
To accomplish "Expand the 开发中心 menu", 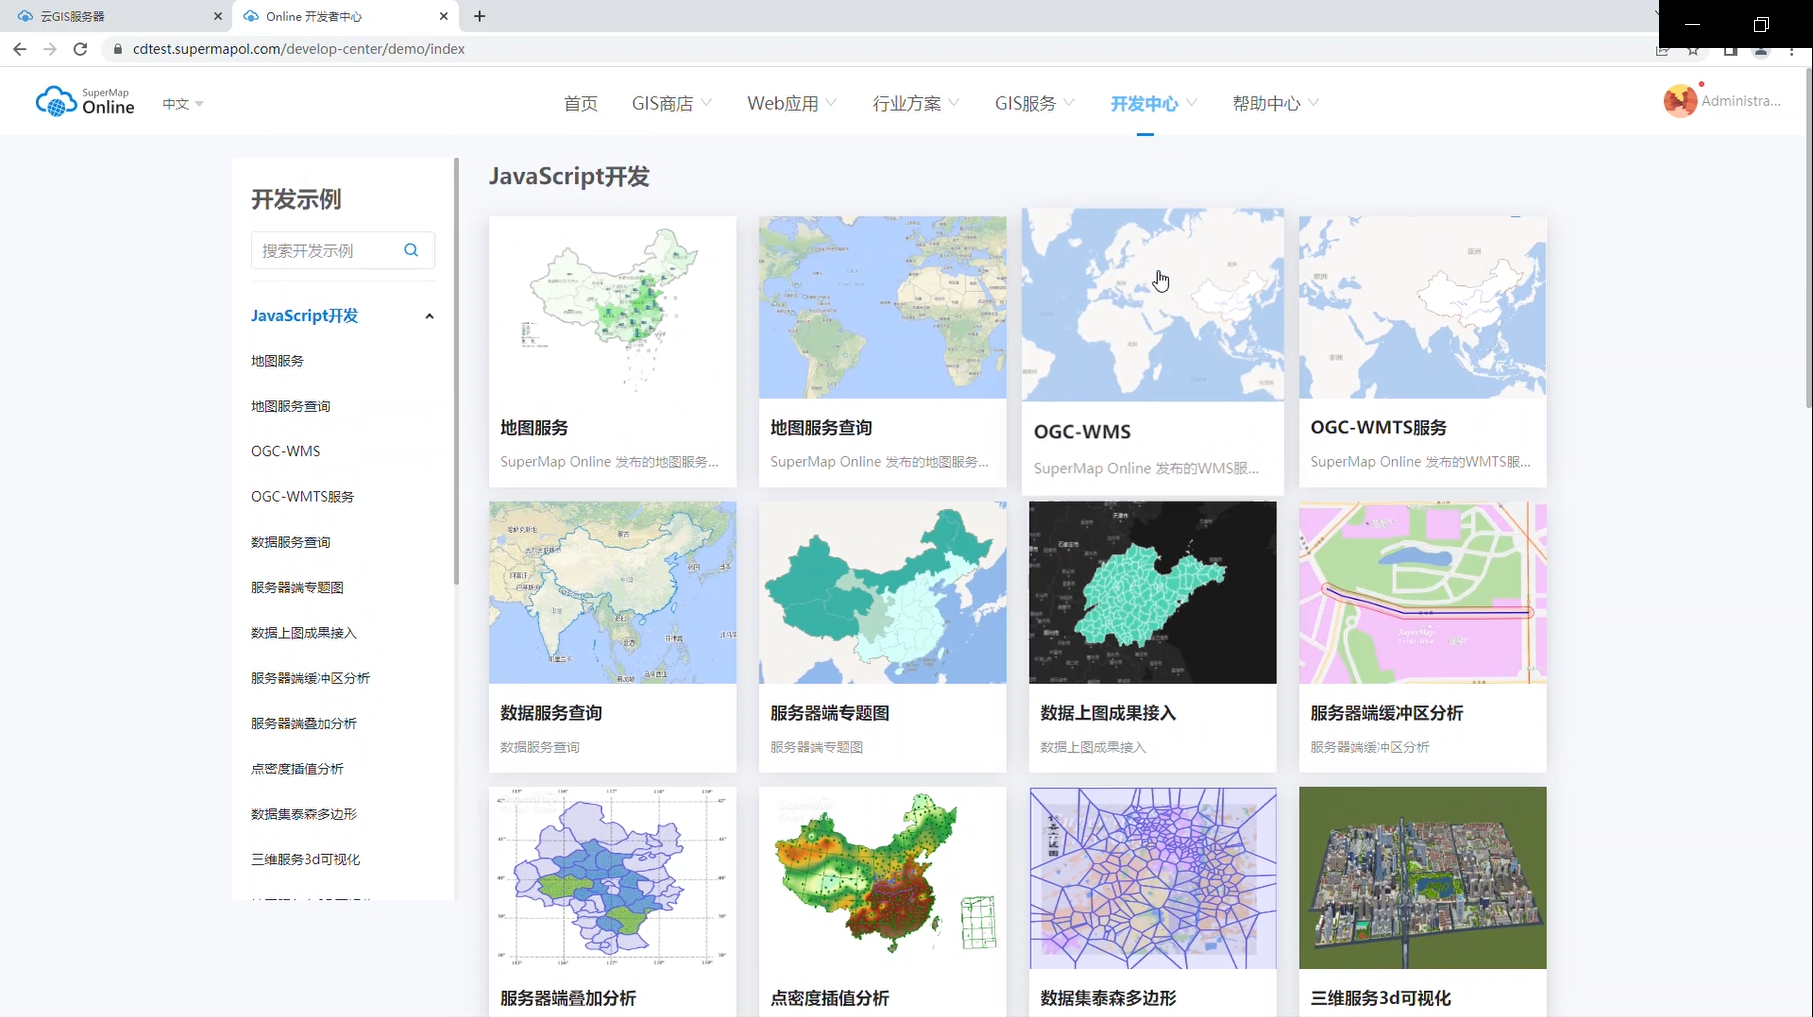I will coord(1154,103).
